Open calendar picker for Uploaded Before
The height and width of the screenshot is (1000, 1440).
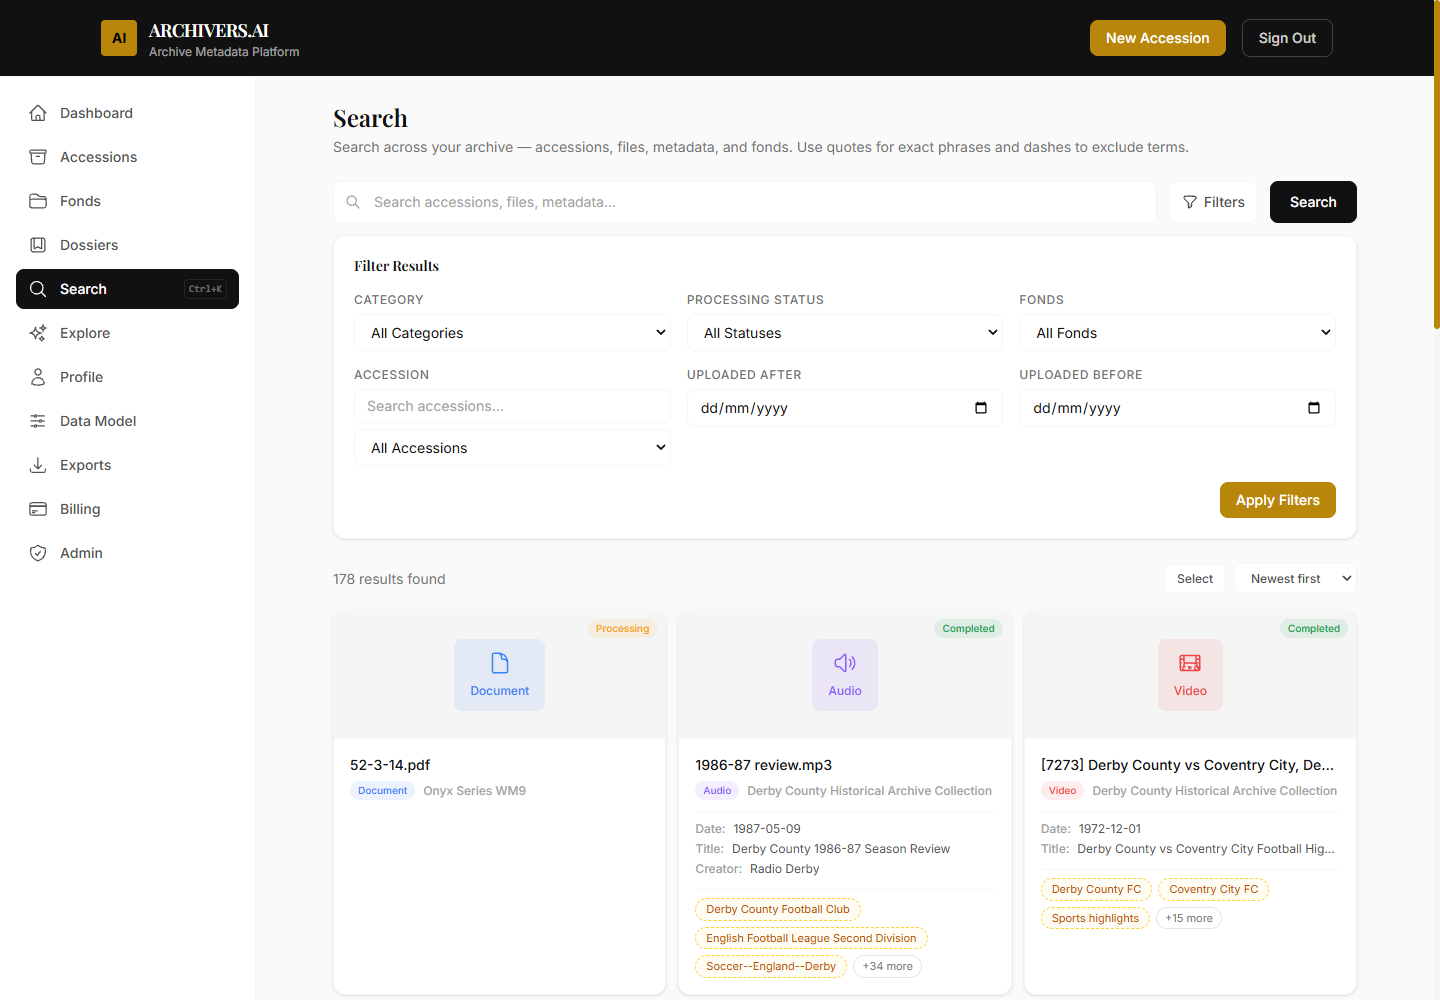pyautogui.click(x=1314, y=408)
